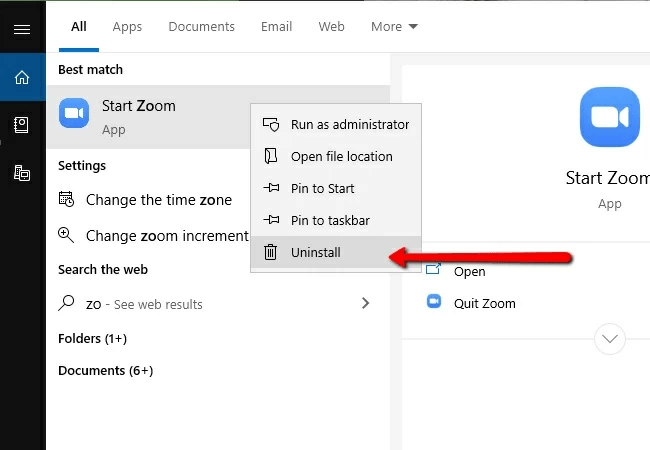
Task: Click Quit Zoom in preview pane
Action: click(485, 303)
